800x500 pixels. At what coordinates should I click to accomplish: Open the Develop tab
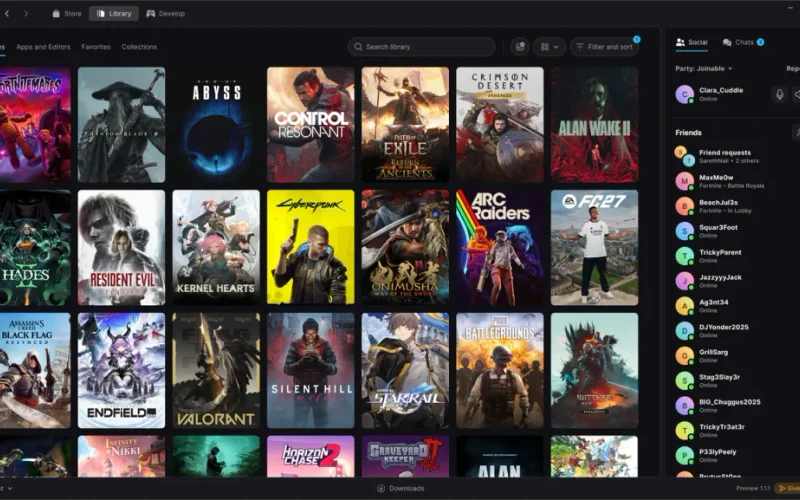(165, 14)
